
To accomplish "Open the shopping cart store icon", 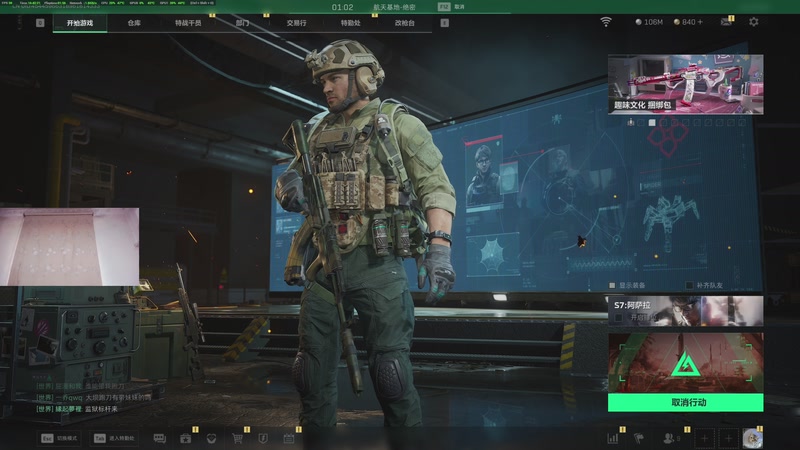I will 237,438.
